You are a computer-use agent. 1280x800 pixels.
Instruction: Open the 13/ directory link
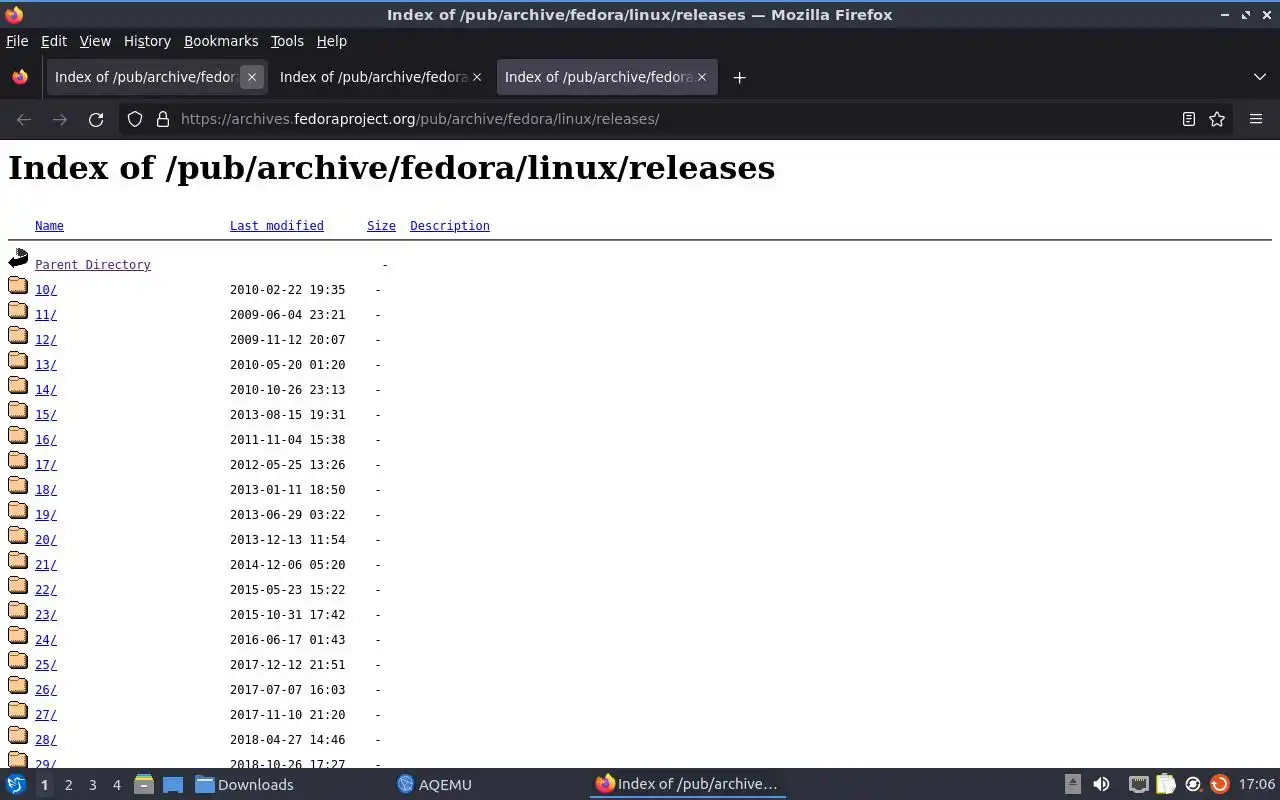coord(46,365)
